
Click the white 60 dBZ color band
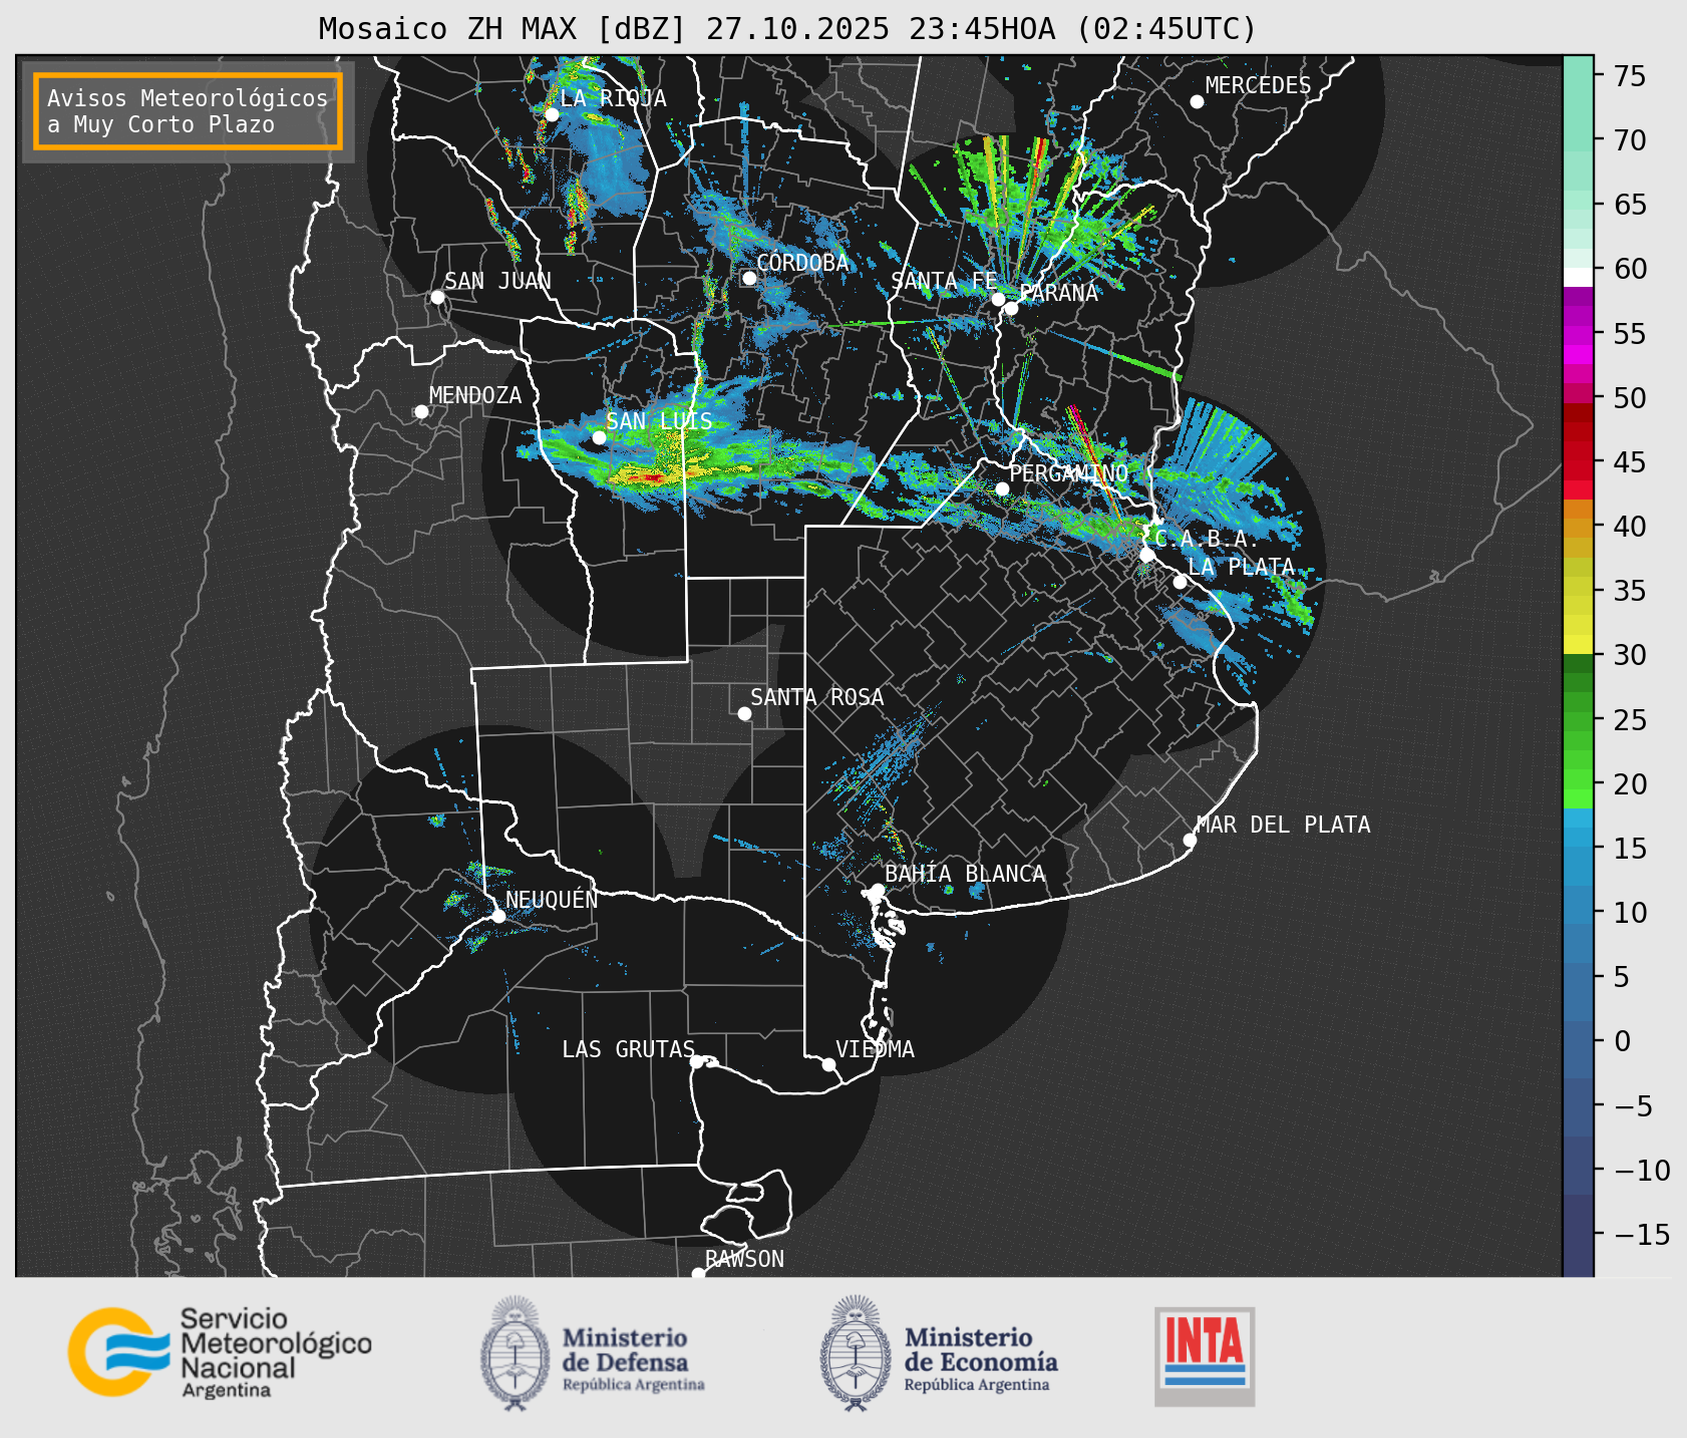[x=1578, y=277]
